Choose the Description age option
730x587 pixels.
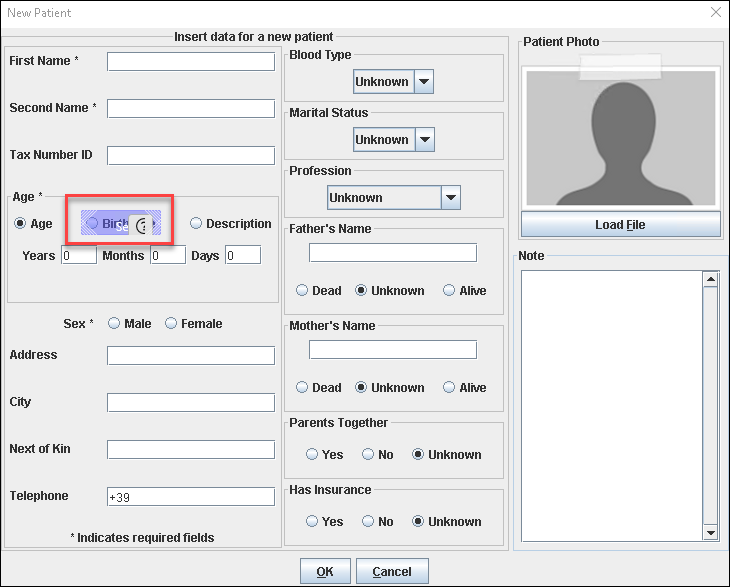[197, 224]
